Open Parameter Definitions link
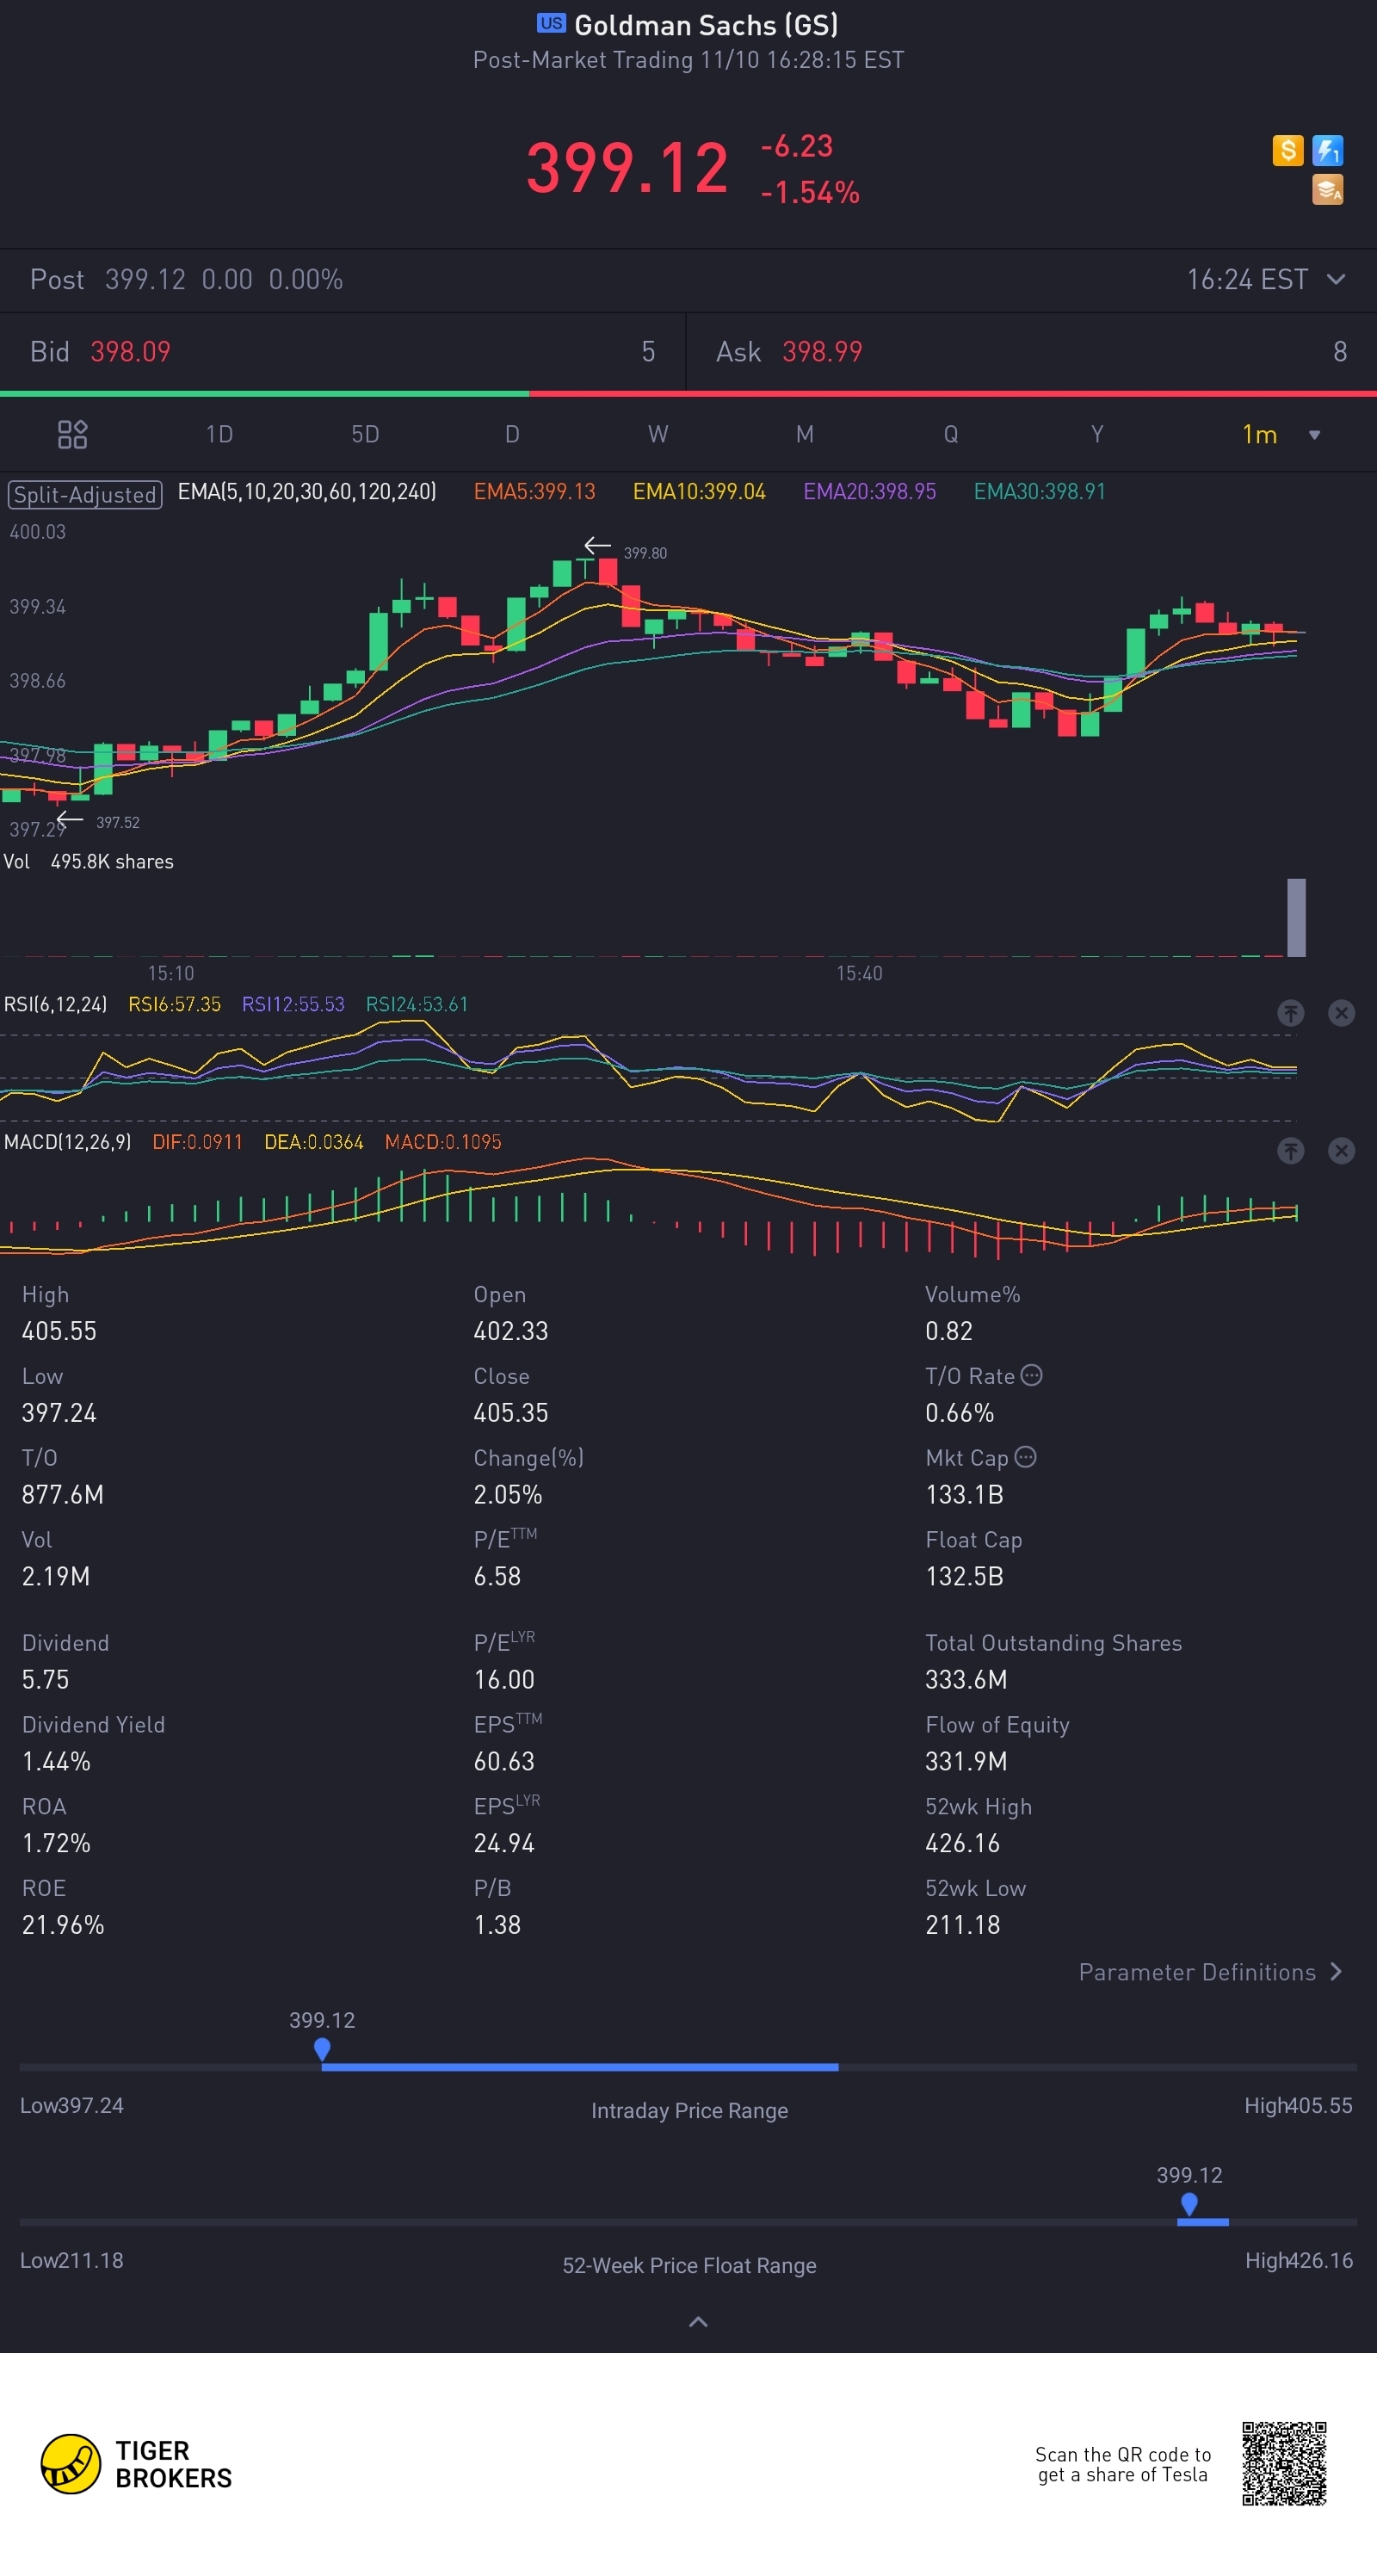Image resolution: width=1377 pixels, height=2576 pixels. [1210, 1972]
